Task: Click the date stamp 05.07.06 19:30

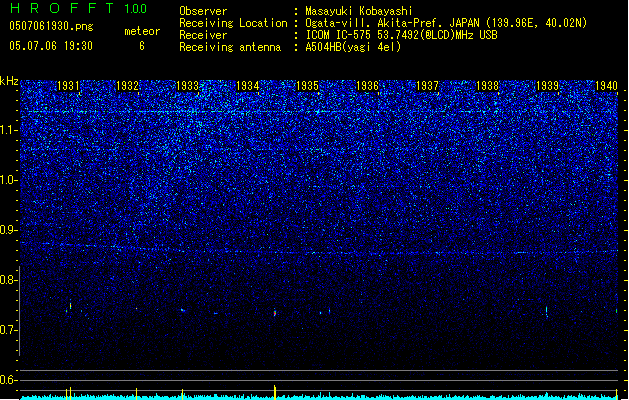Action: (51, 46)
